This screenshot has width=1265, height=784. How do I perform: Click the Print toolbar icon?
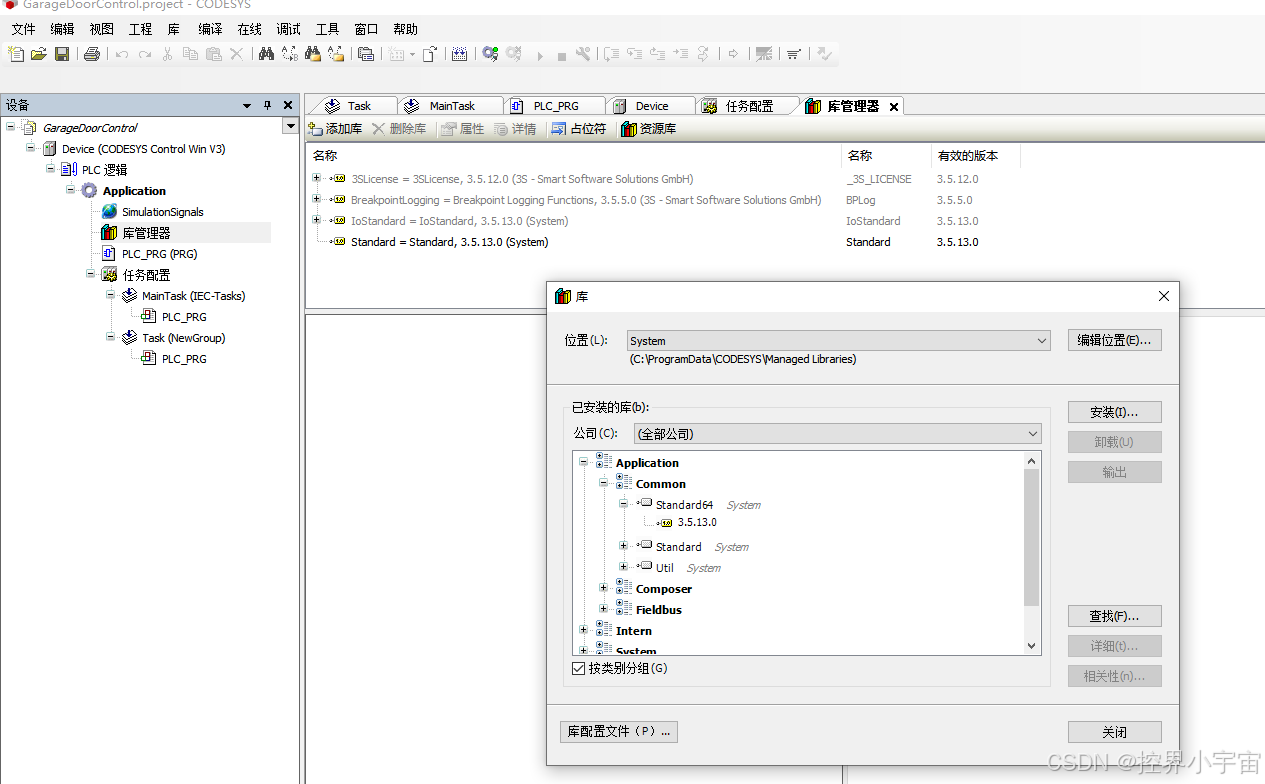pyautogui.click(x=92, y=54)
